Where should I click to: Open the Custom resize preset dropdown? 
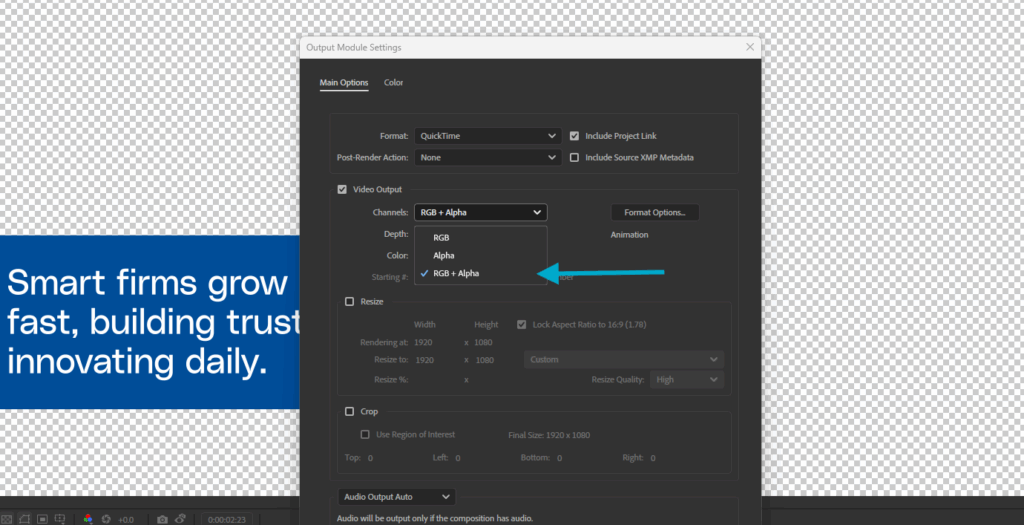tap(624, 360)
